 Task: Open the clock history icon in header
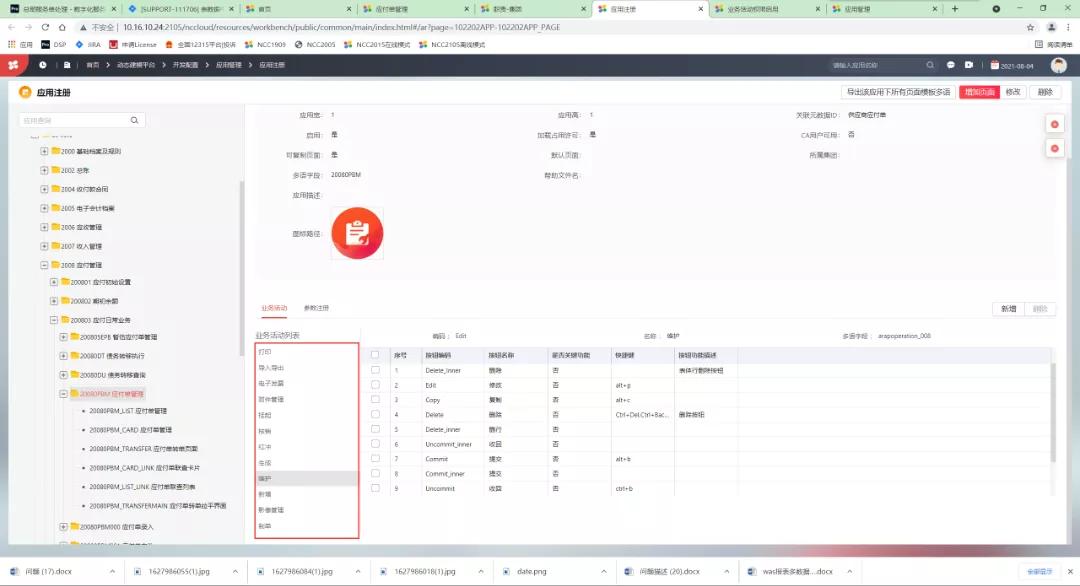point(43,65)
